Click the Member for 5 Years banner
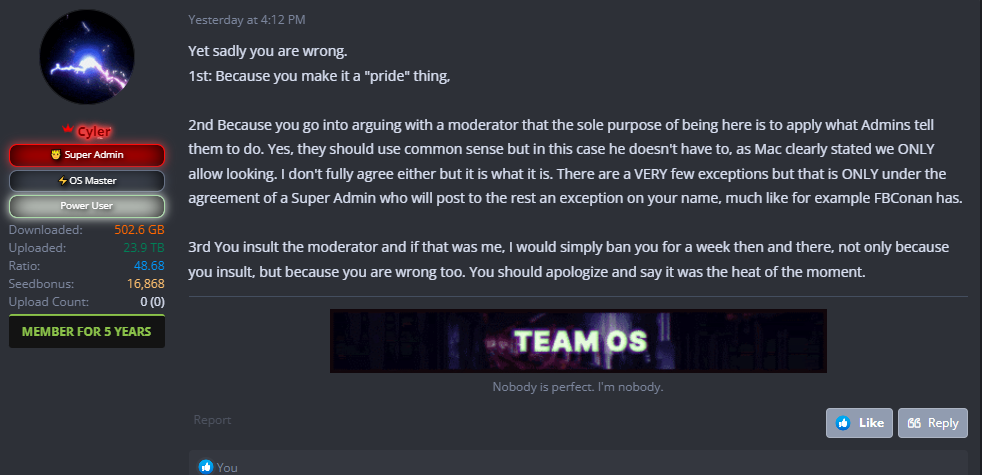Image resolution: width=982 pixels, height=475 pixels. click(x=87, y=332)
